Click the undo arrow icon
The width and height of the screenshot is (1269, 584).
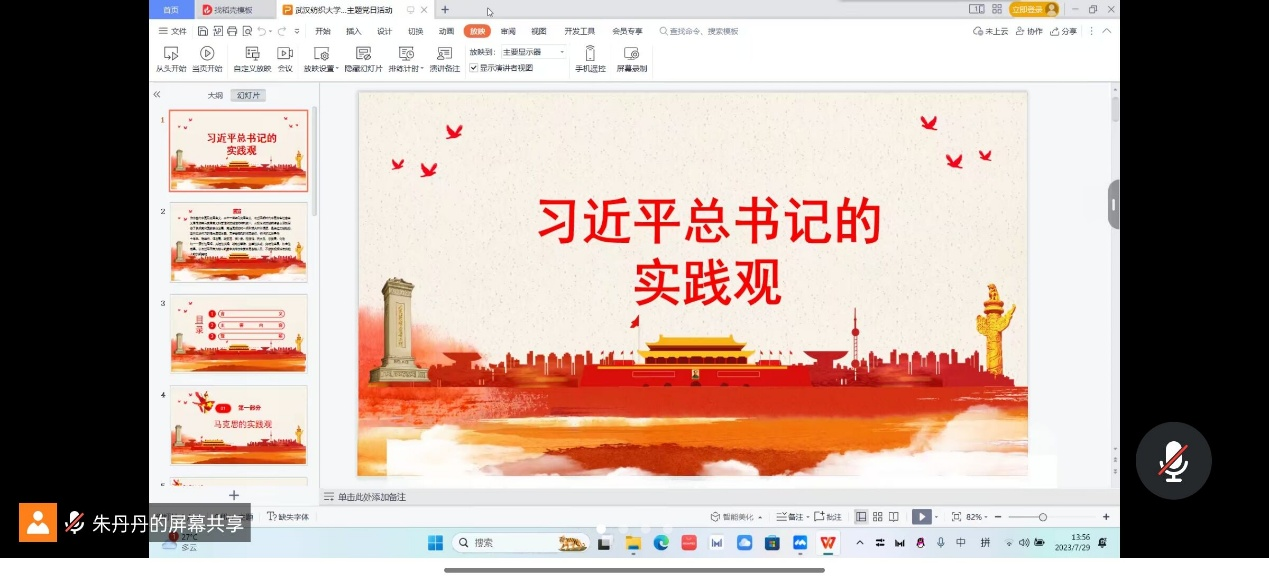point(261,31)
